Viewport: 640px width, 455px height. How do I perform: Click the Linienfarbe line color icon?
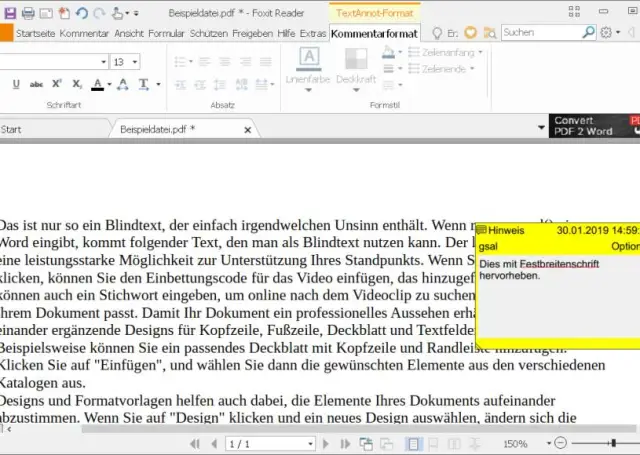tap(310, 58)
